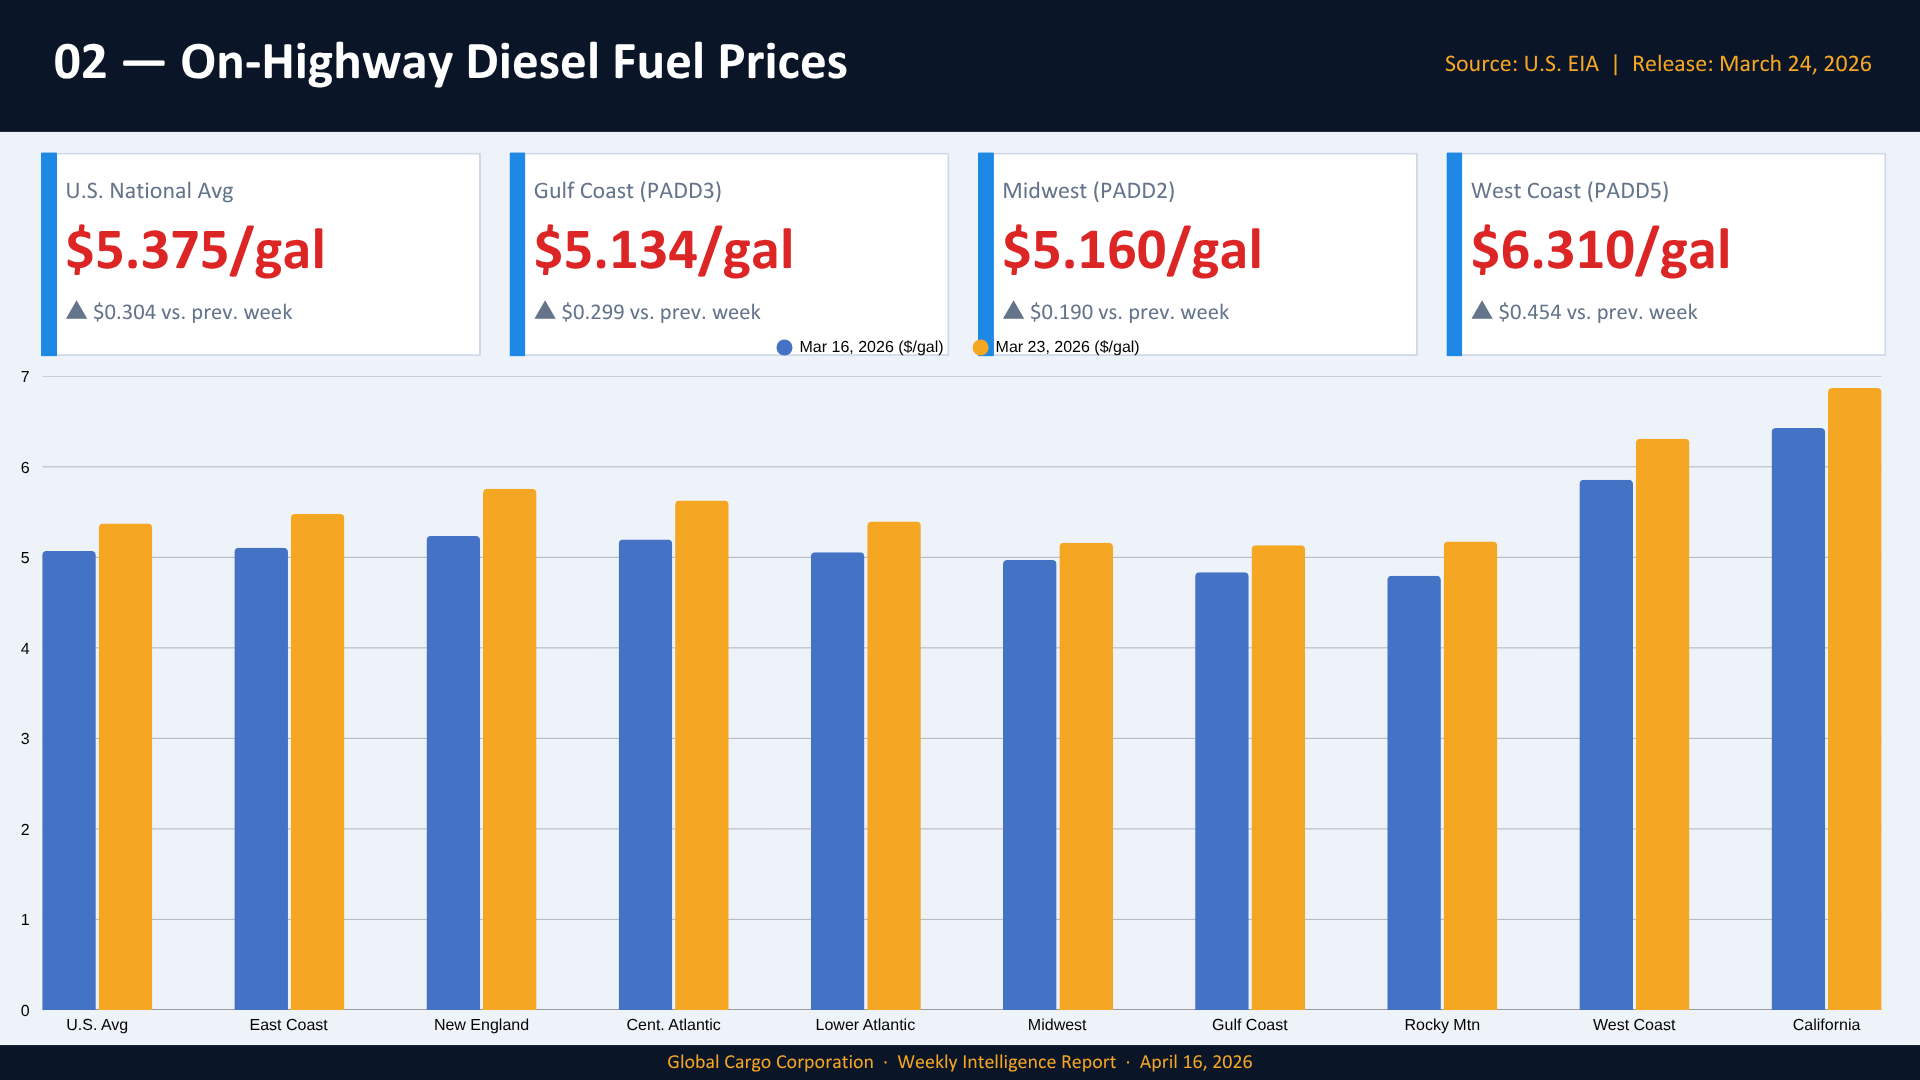Click the Source: U.S. EIA text
The image size is (1920, 1080).
point(1521,64)
